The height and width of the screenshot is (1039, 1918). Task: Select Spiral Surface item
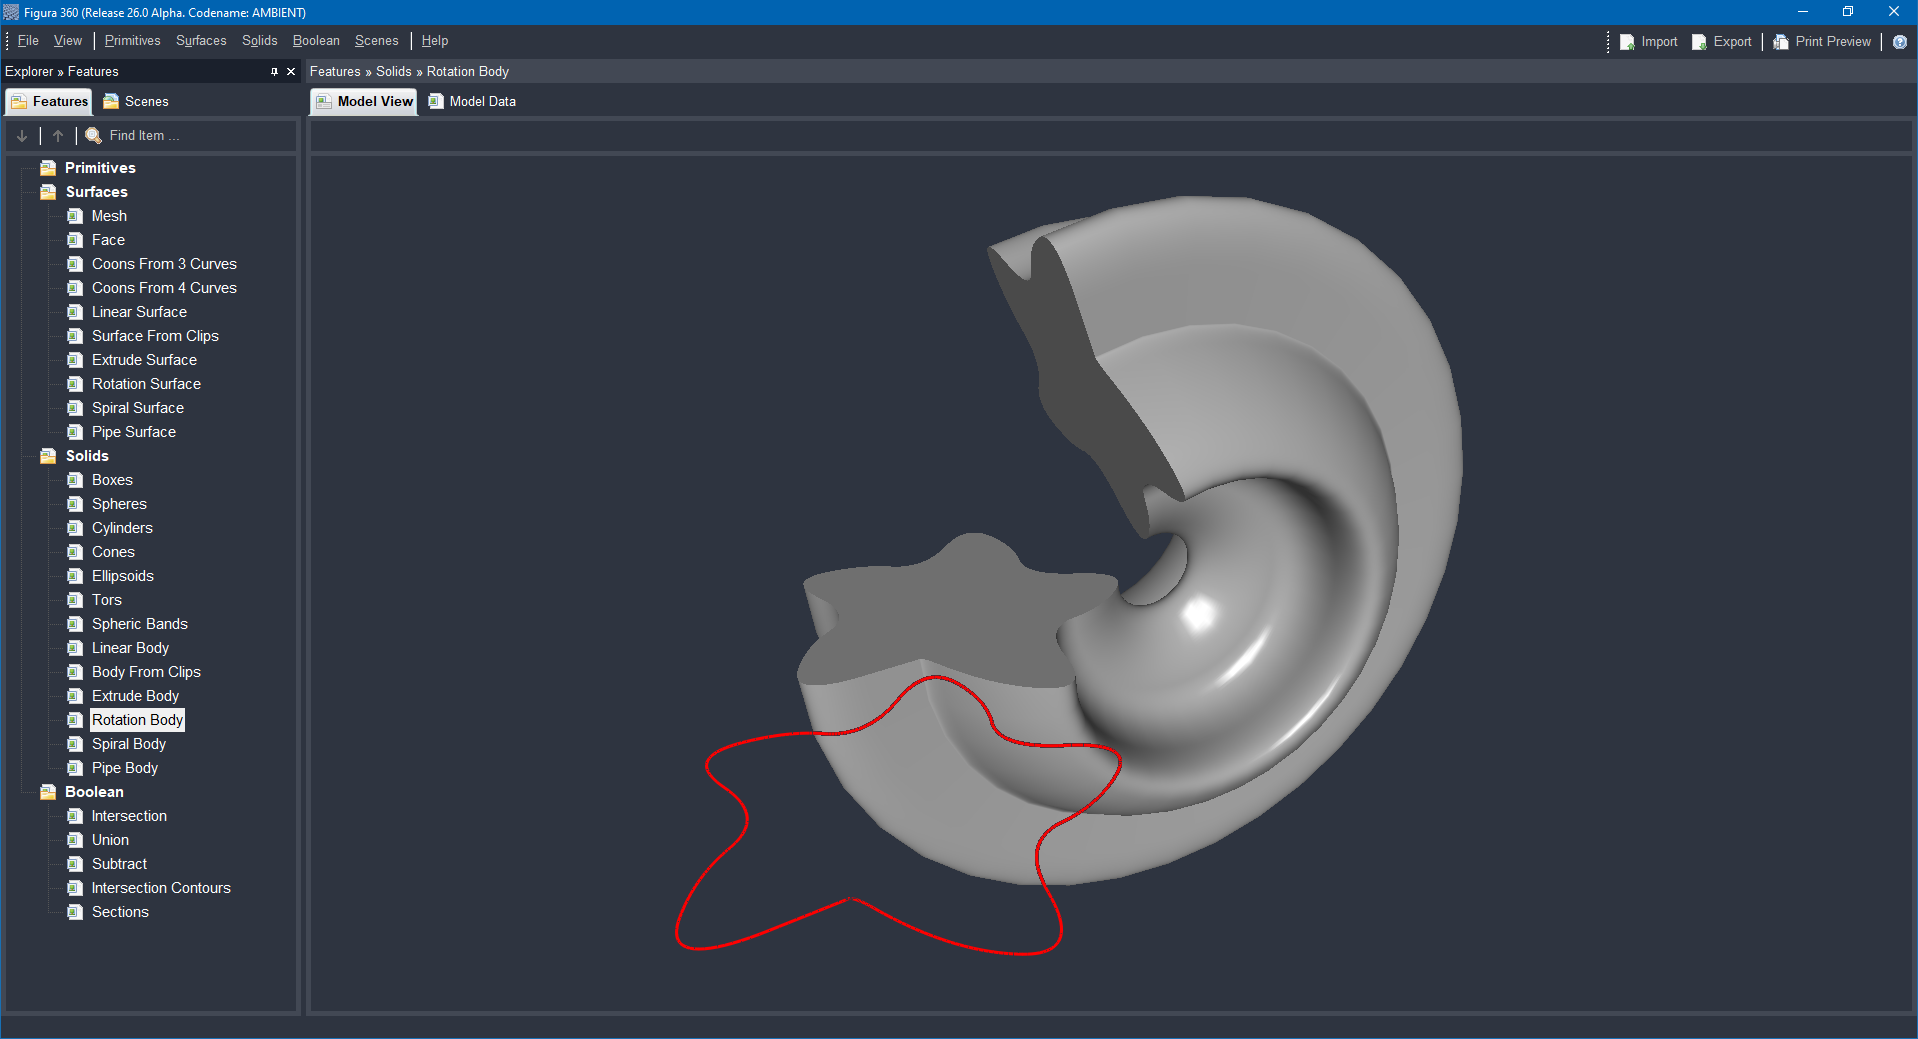tap(138, 408)
